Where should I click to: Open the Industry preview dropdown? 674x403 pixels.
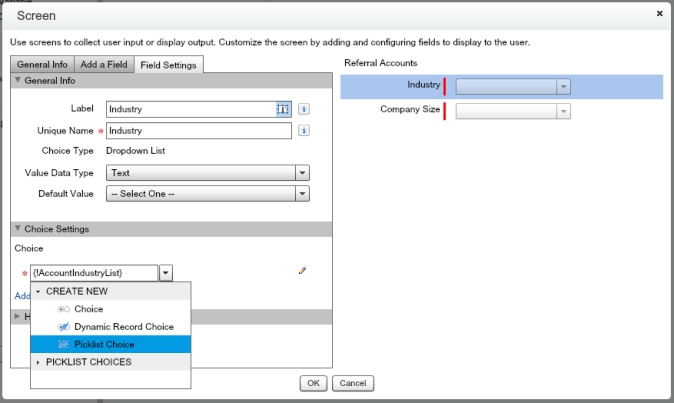coord(563,87)
